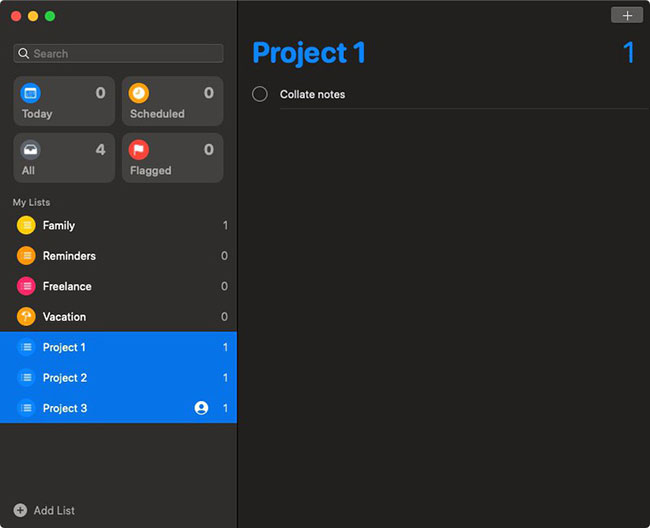Image resolution: width=650 pixels, height=528 pixels.
Task: Click the Collate notes reminder text
Action: tap(313, 94)
